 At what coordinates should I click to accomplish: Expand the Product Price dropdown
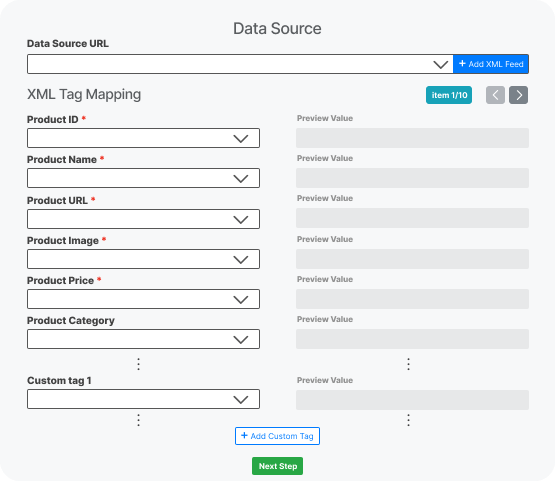click(143, 299)
